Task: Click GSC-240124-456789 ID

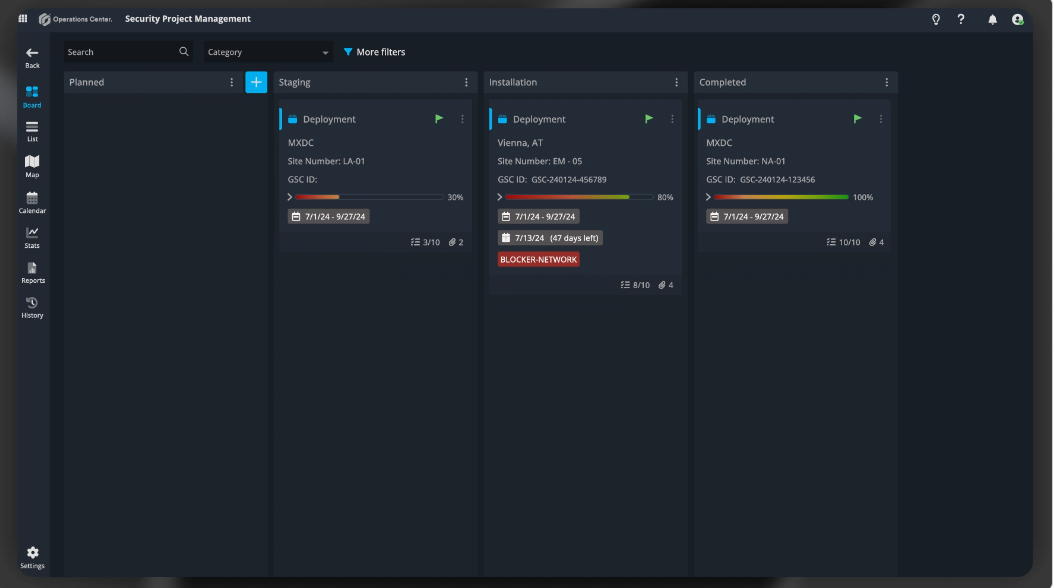Action: [569, 180]
